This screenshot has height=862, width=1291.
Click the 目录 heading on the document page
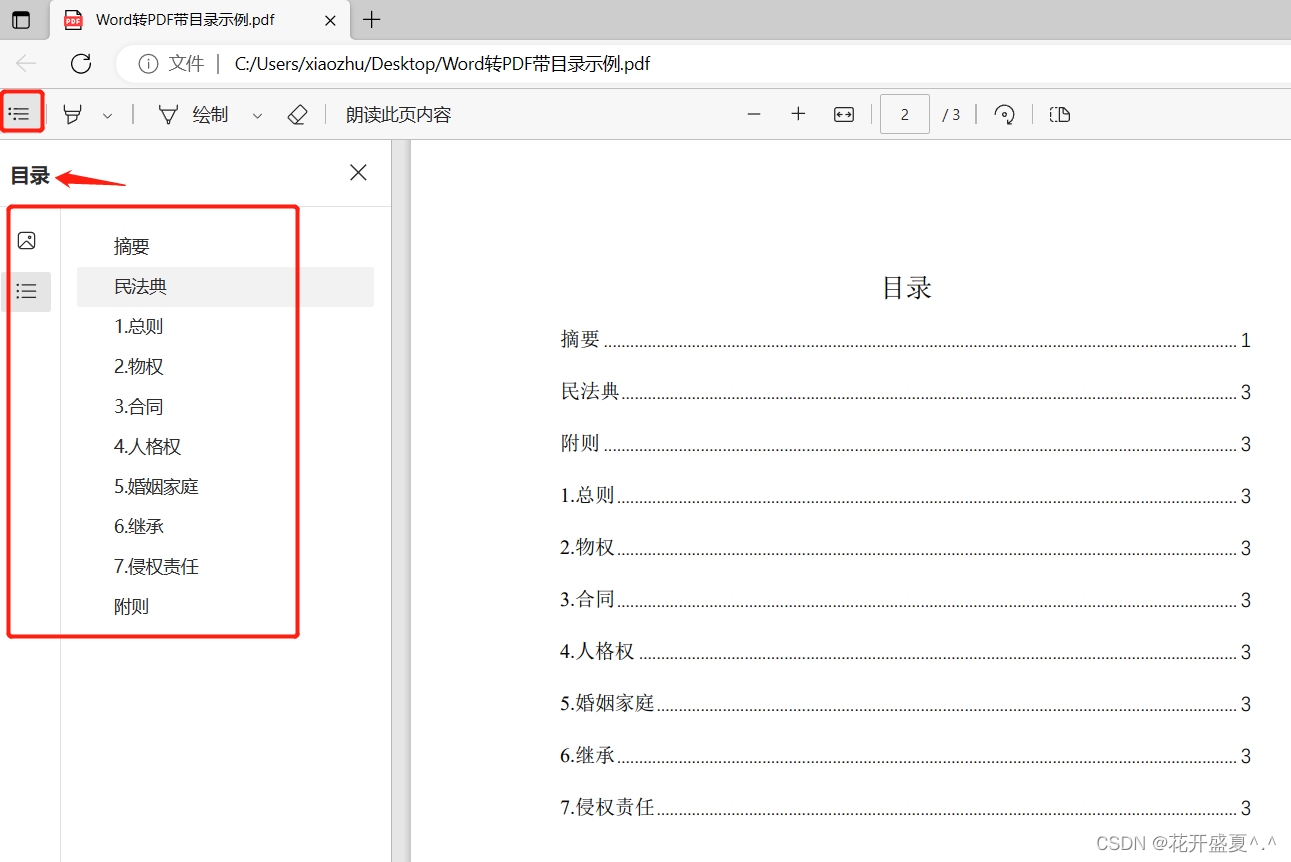[907, 288]
